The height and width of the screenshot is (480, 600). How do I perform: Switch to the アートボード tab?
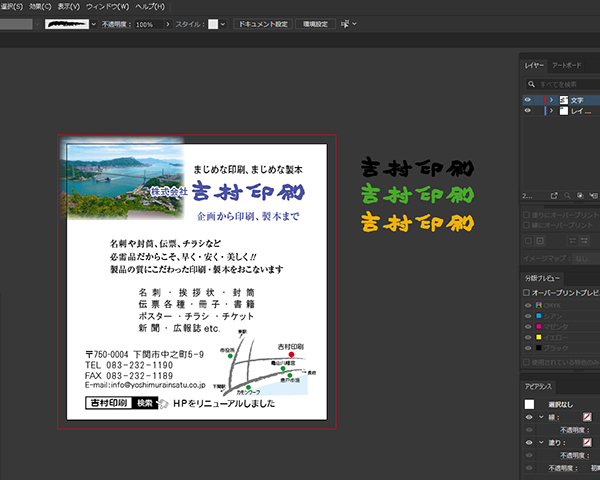click(566, 65)
